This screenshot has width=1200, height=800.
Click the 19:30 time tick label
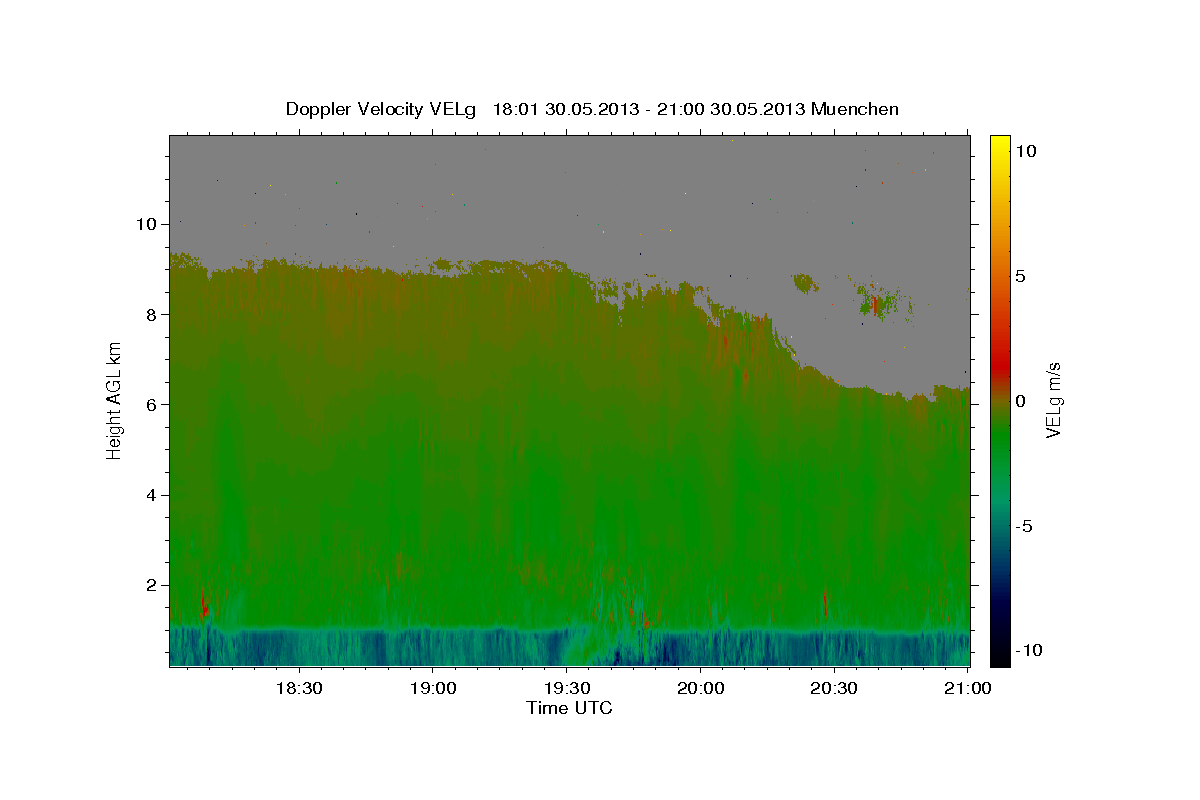(566, 688)
